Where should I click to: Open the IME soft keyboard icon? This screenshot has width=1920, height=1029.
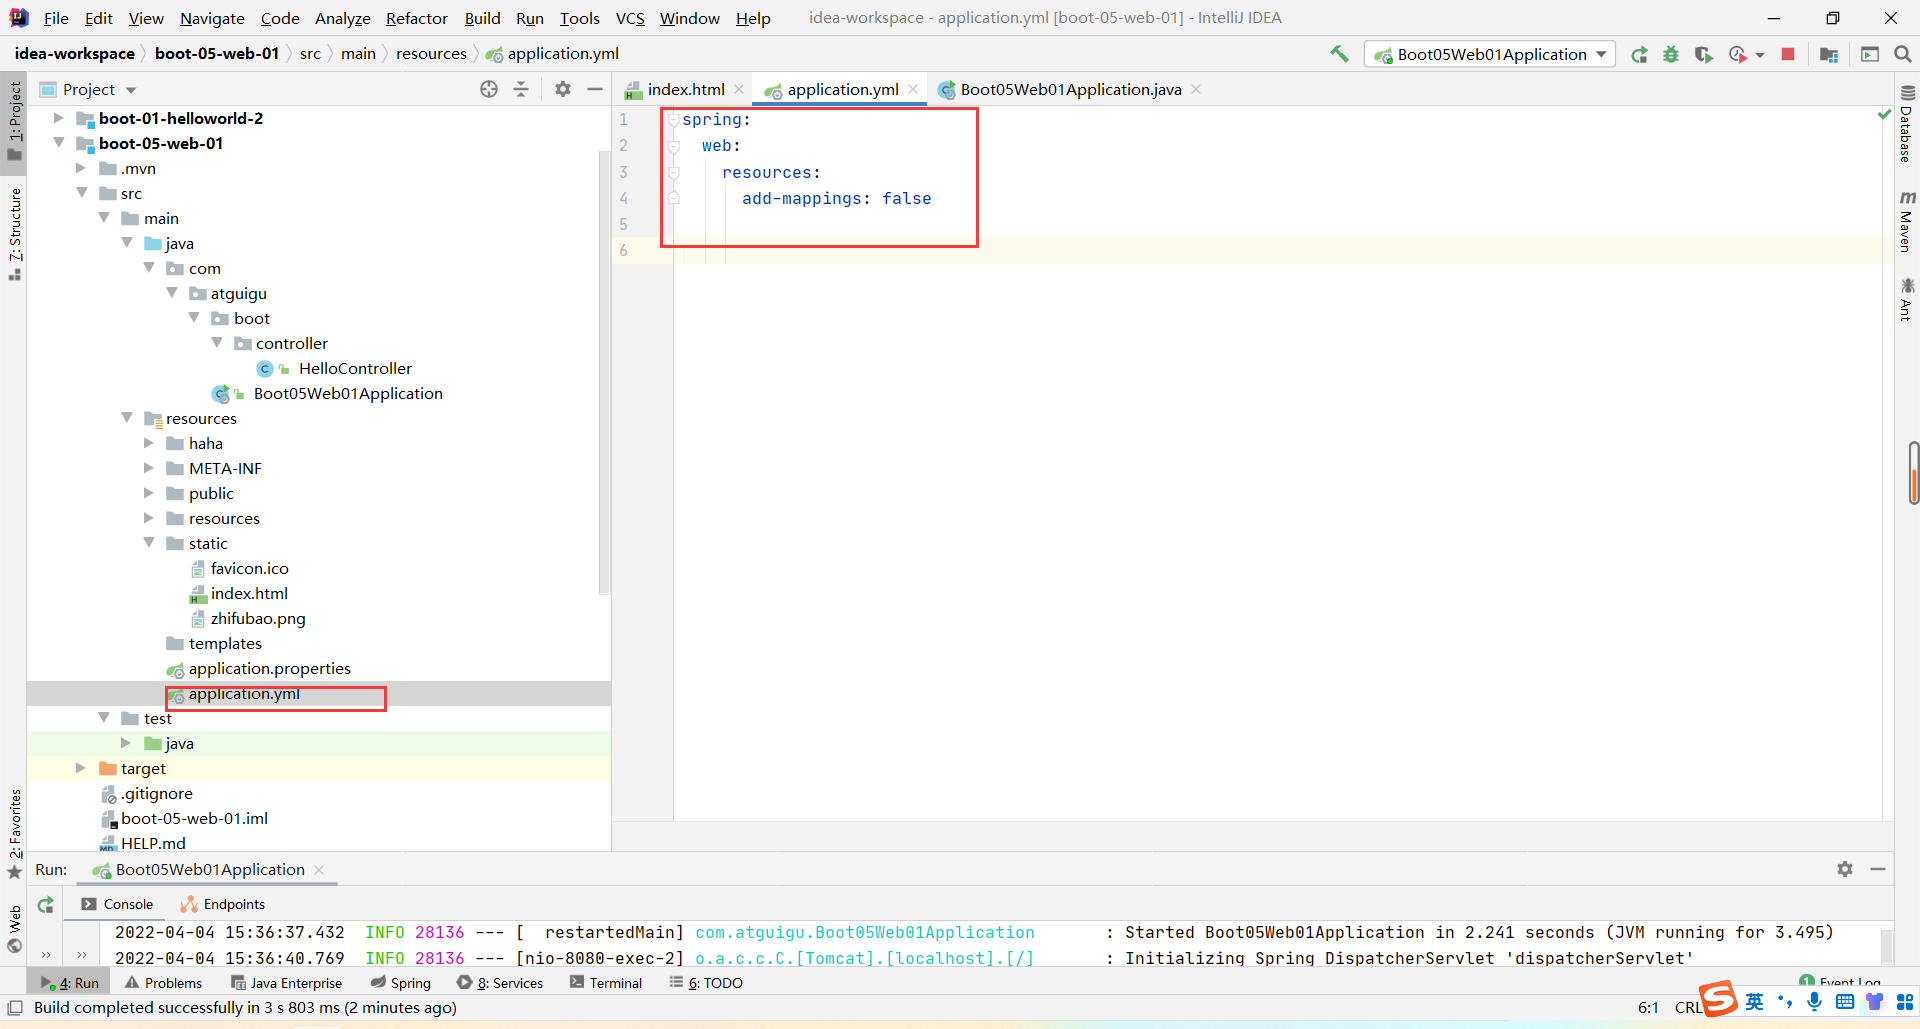pyautogui.click(x=1845, y=1001)
